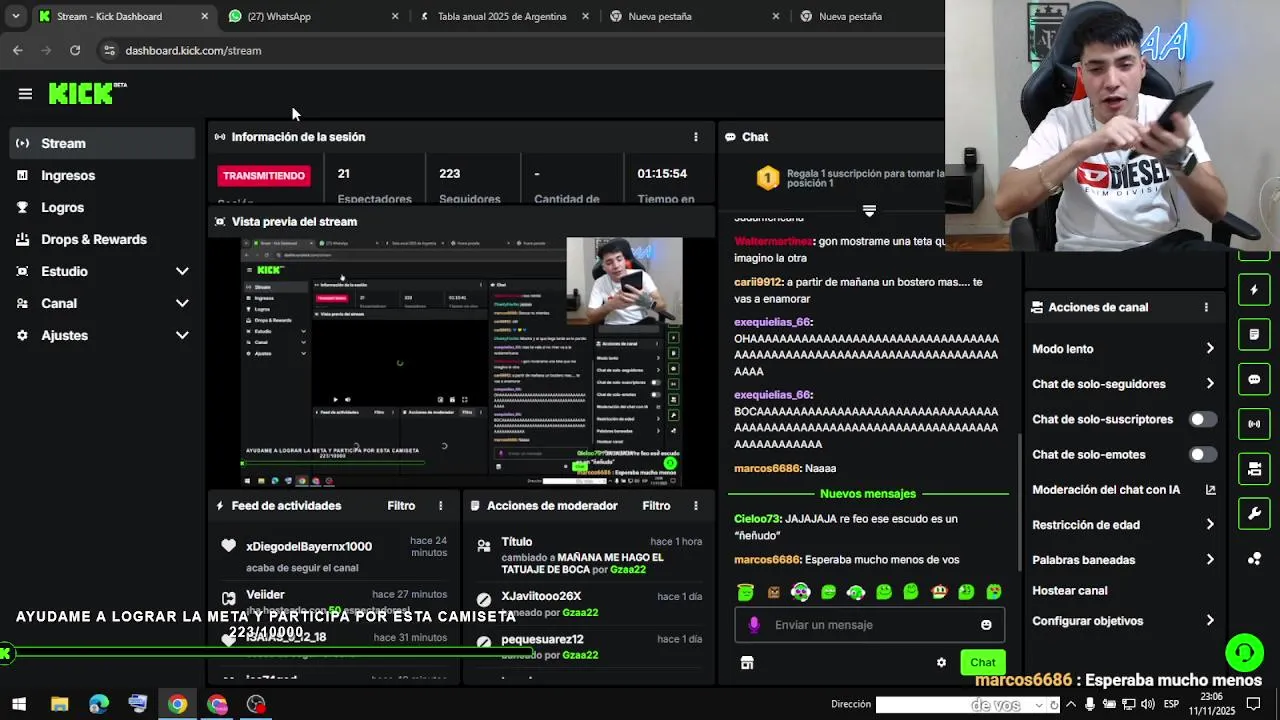
Task: Click the channel camera widget icon in right rail
Action: 1254,469
